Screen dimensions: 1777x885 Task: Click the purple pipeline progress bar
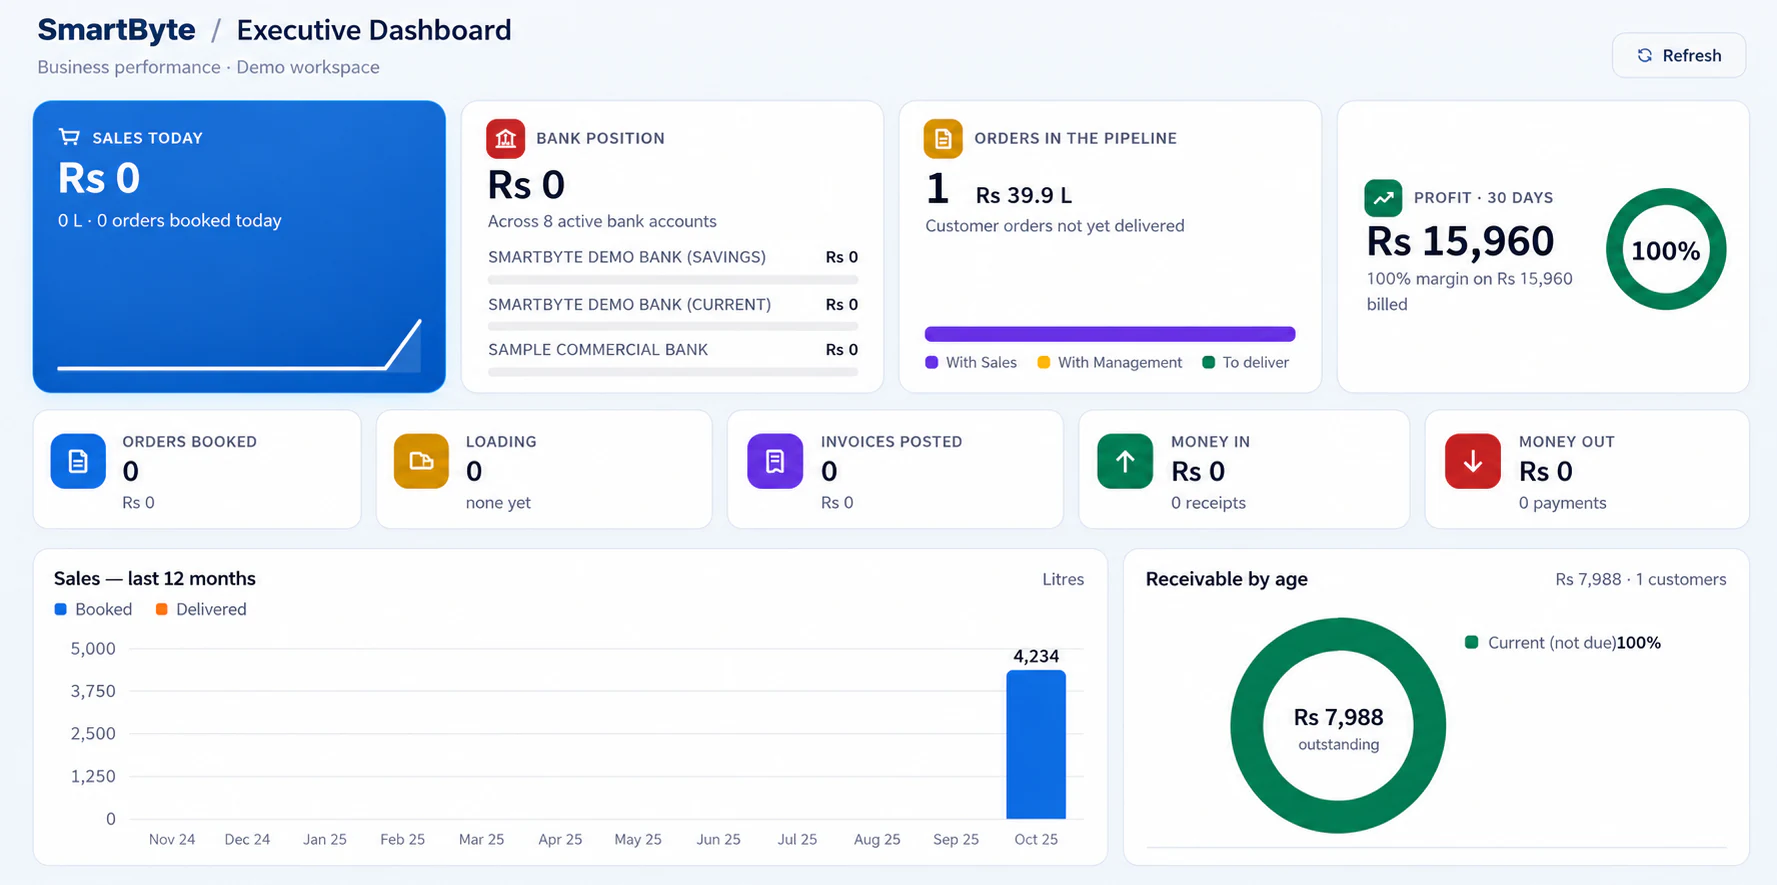pos(1110,334)
